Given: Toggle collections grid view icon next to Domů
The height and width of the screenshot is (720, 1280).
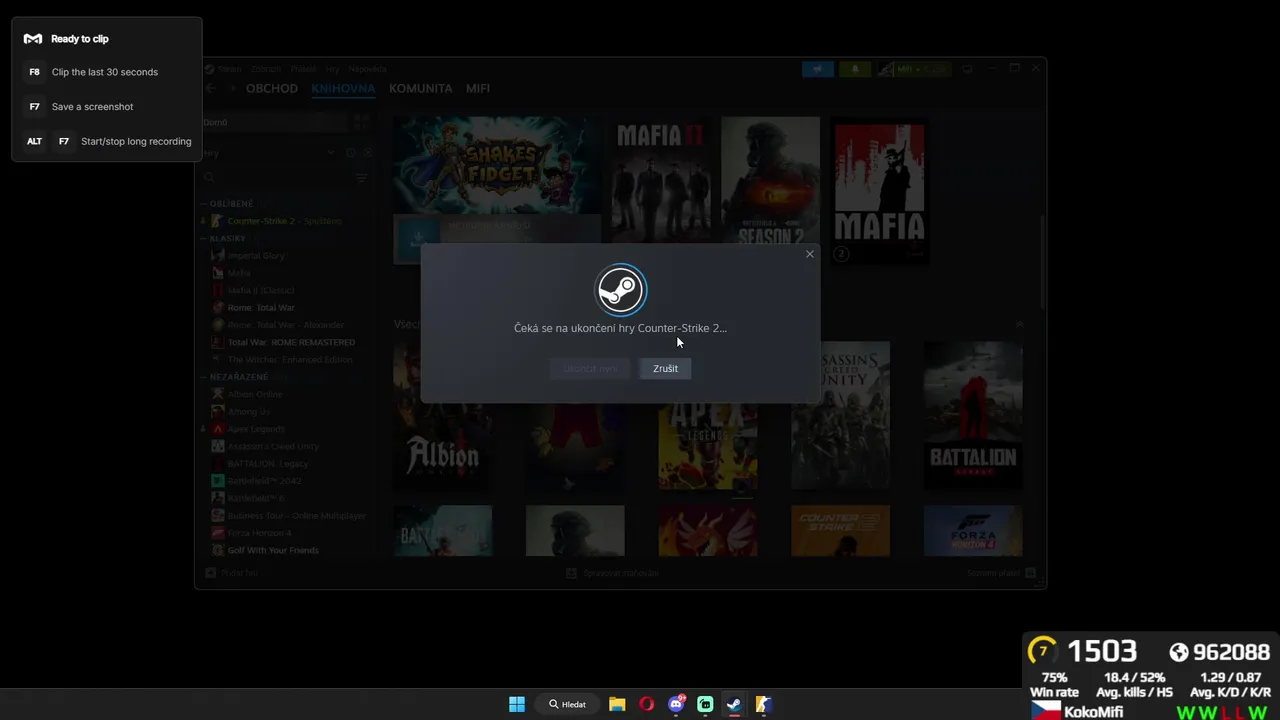Looking at the screenshot, I should coord(361,122).
